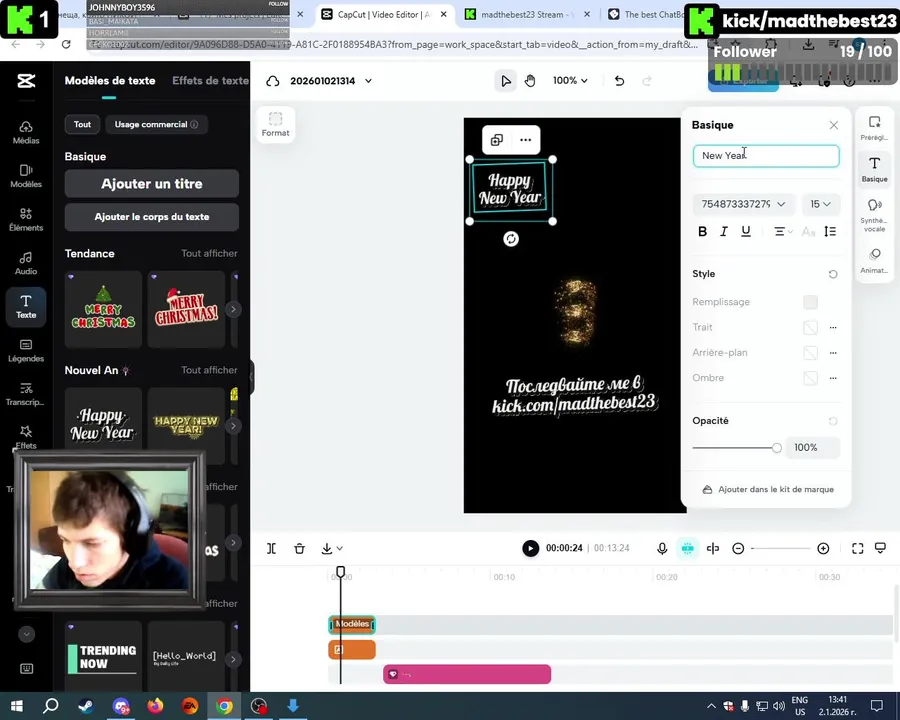Select the pink clip on the timeline

(467, 674)
